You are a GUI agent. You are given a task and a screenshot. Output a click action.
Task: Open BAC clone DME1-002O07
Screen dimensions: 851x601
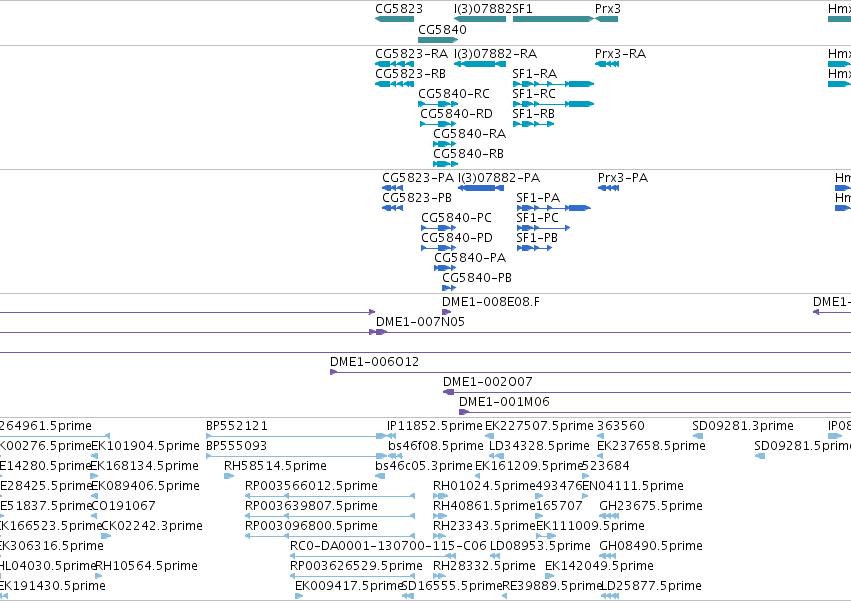647,392
